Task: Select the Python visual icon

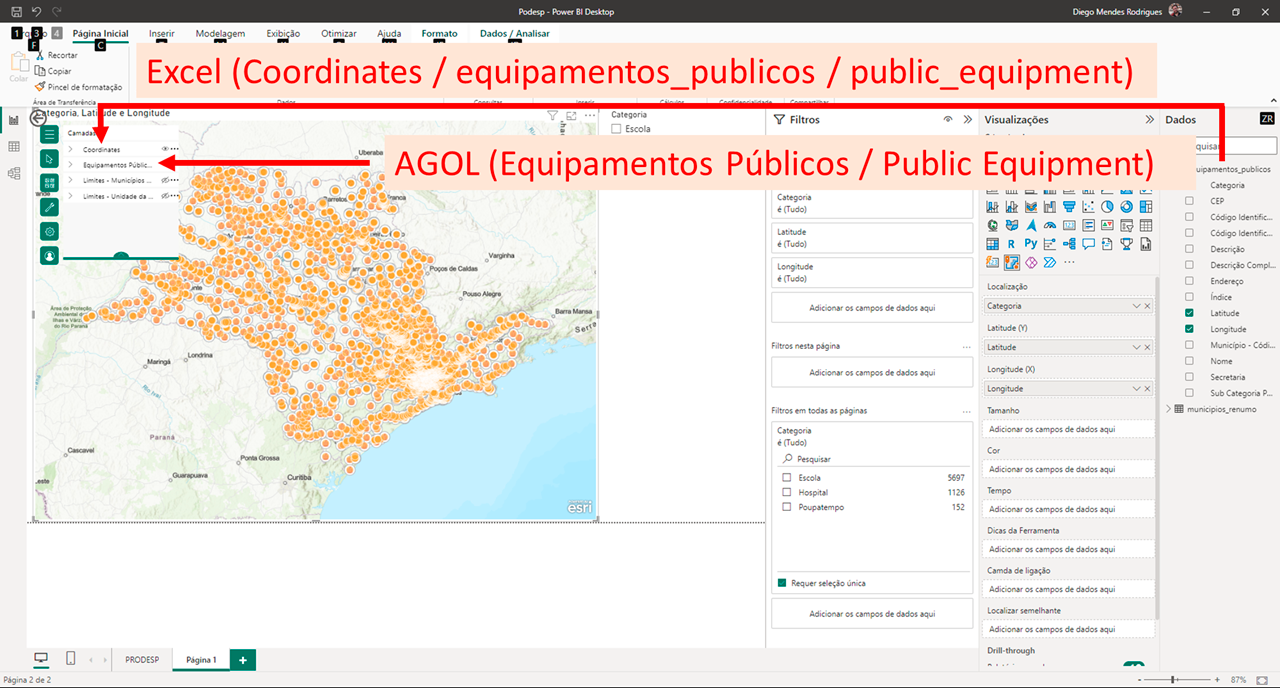Action: 1031,243
